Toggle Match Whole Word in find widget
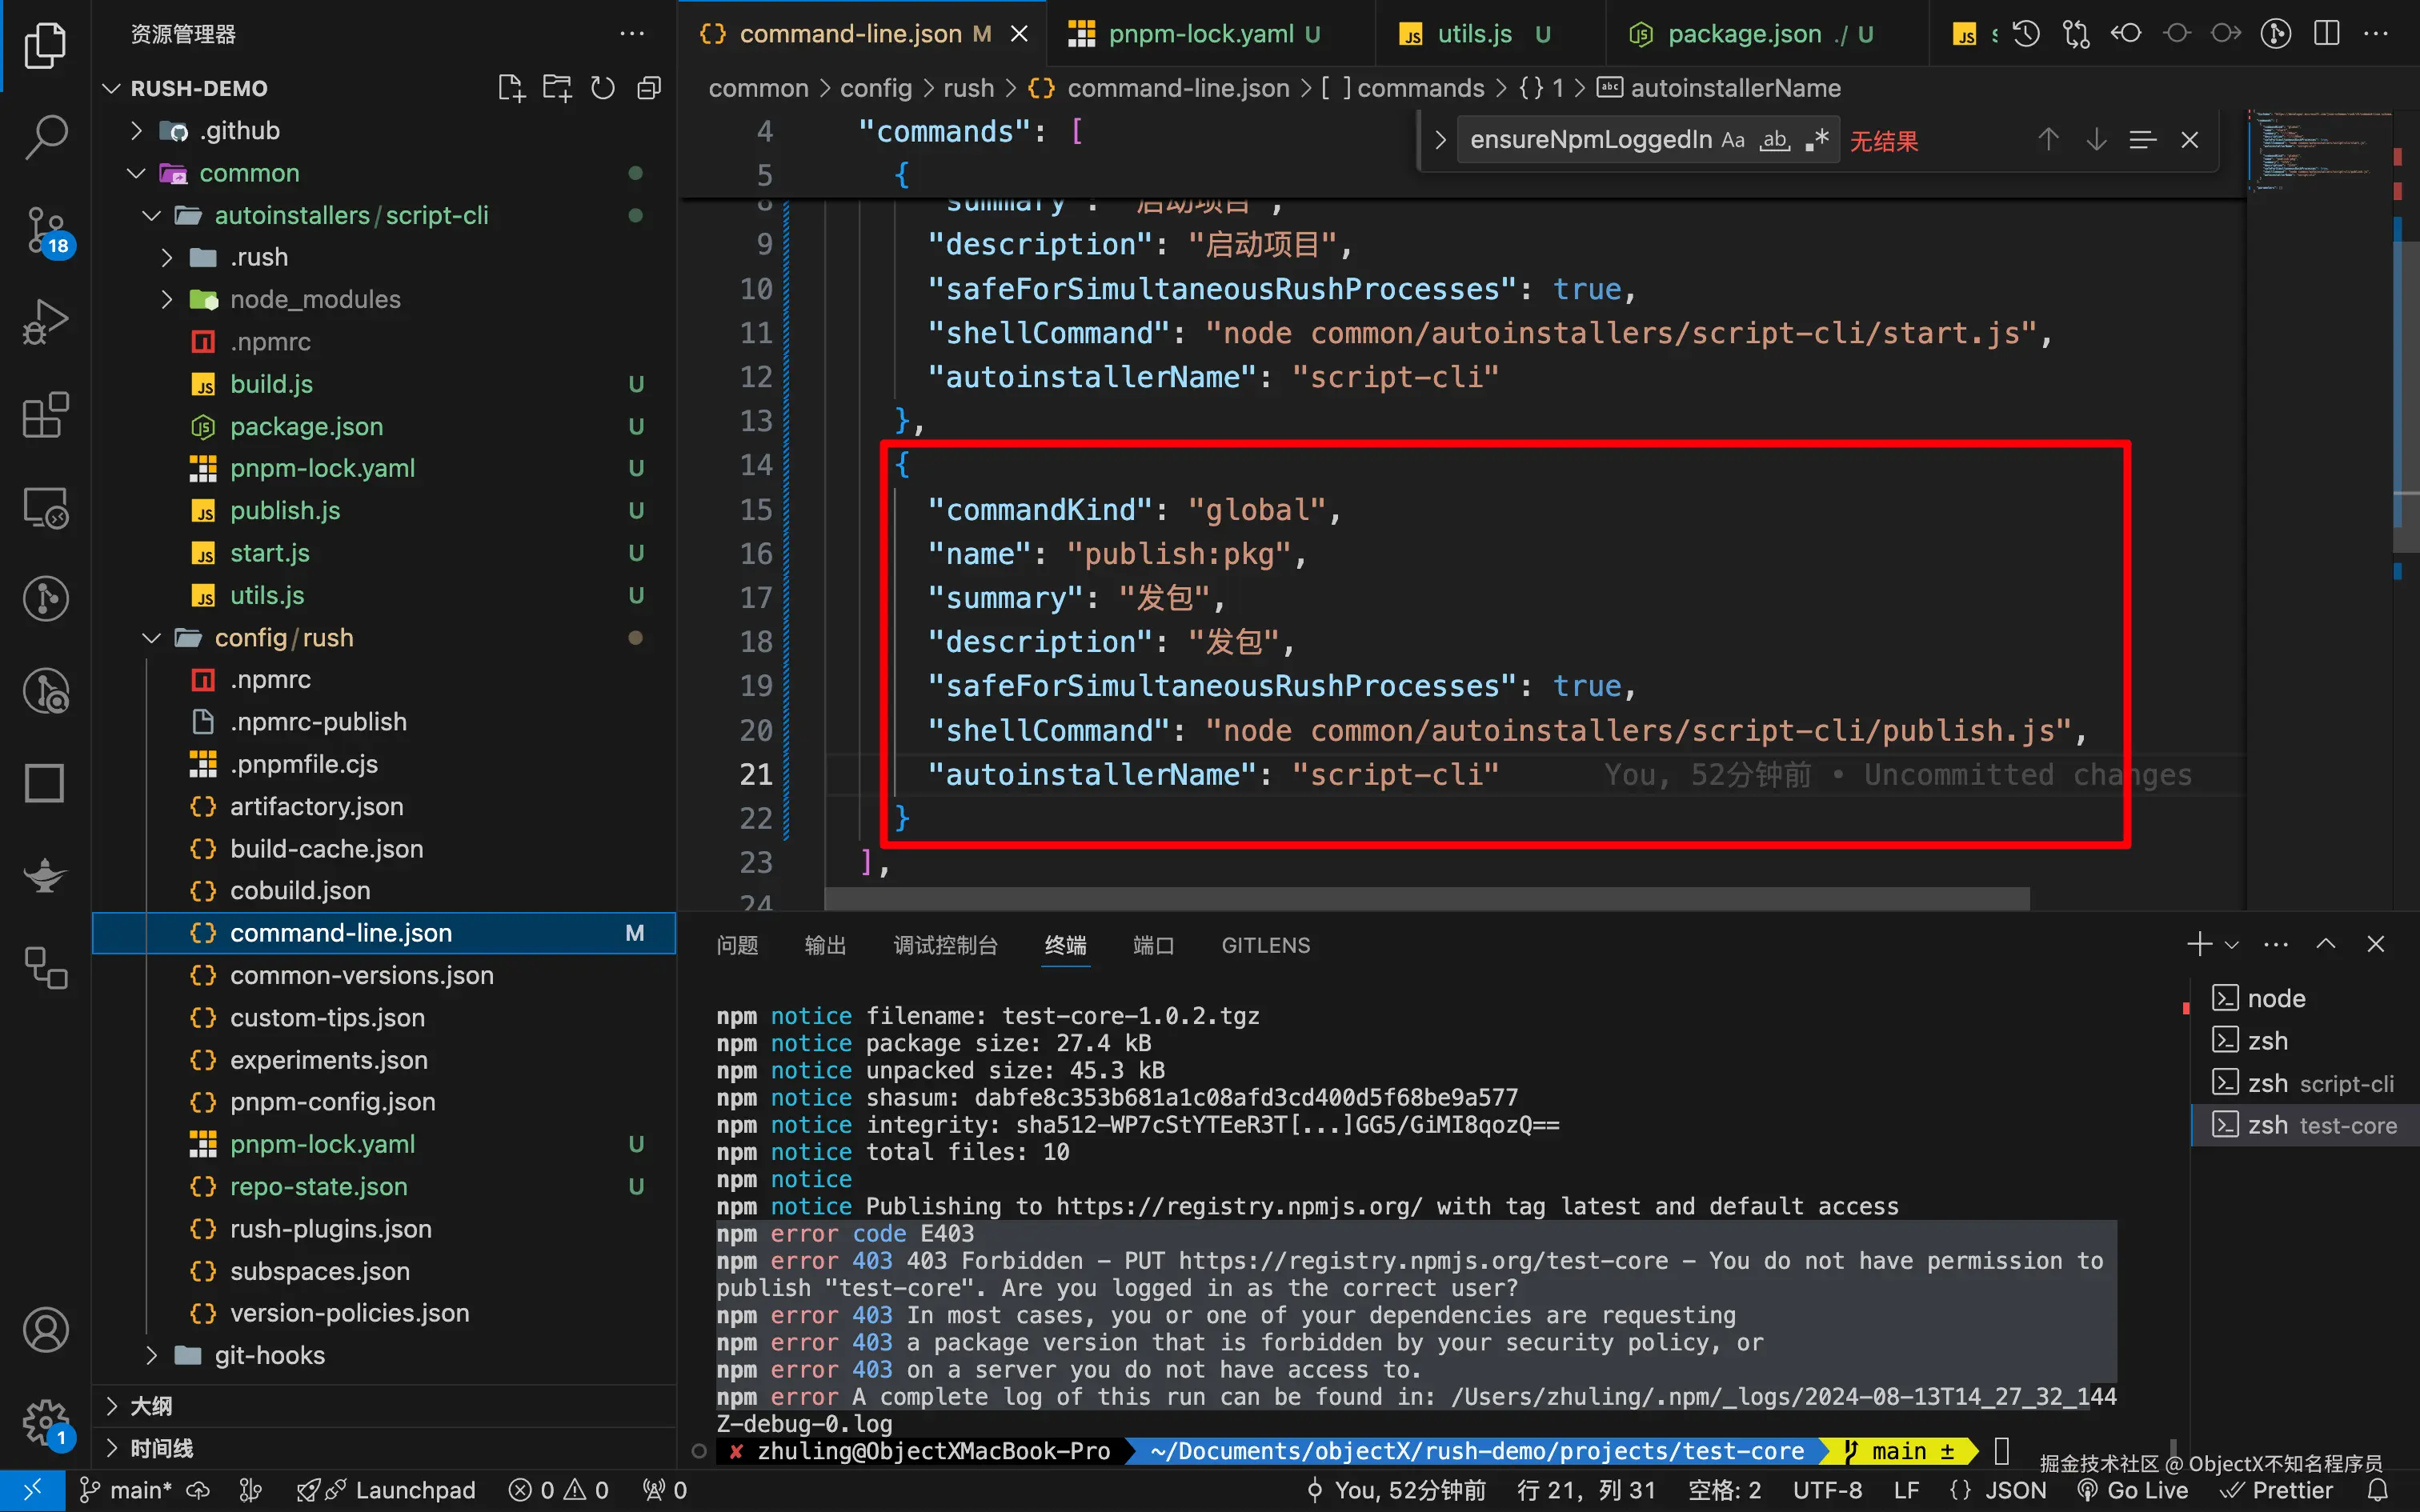This screenshot has height=1512, width=2420. coord(1775,140)
